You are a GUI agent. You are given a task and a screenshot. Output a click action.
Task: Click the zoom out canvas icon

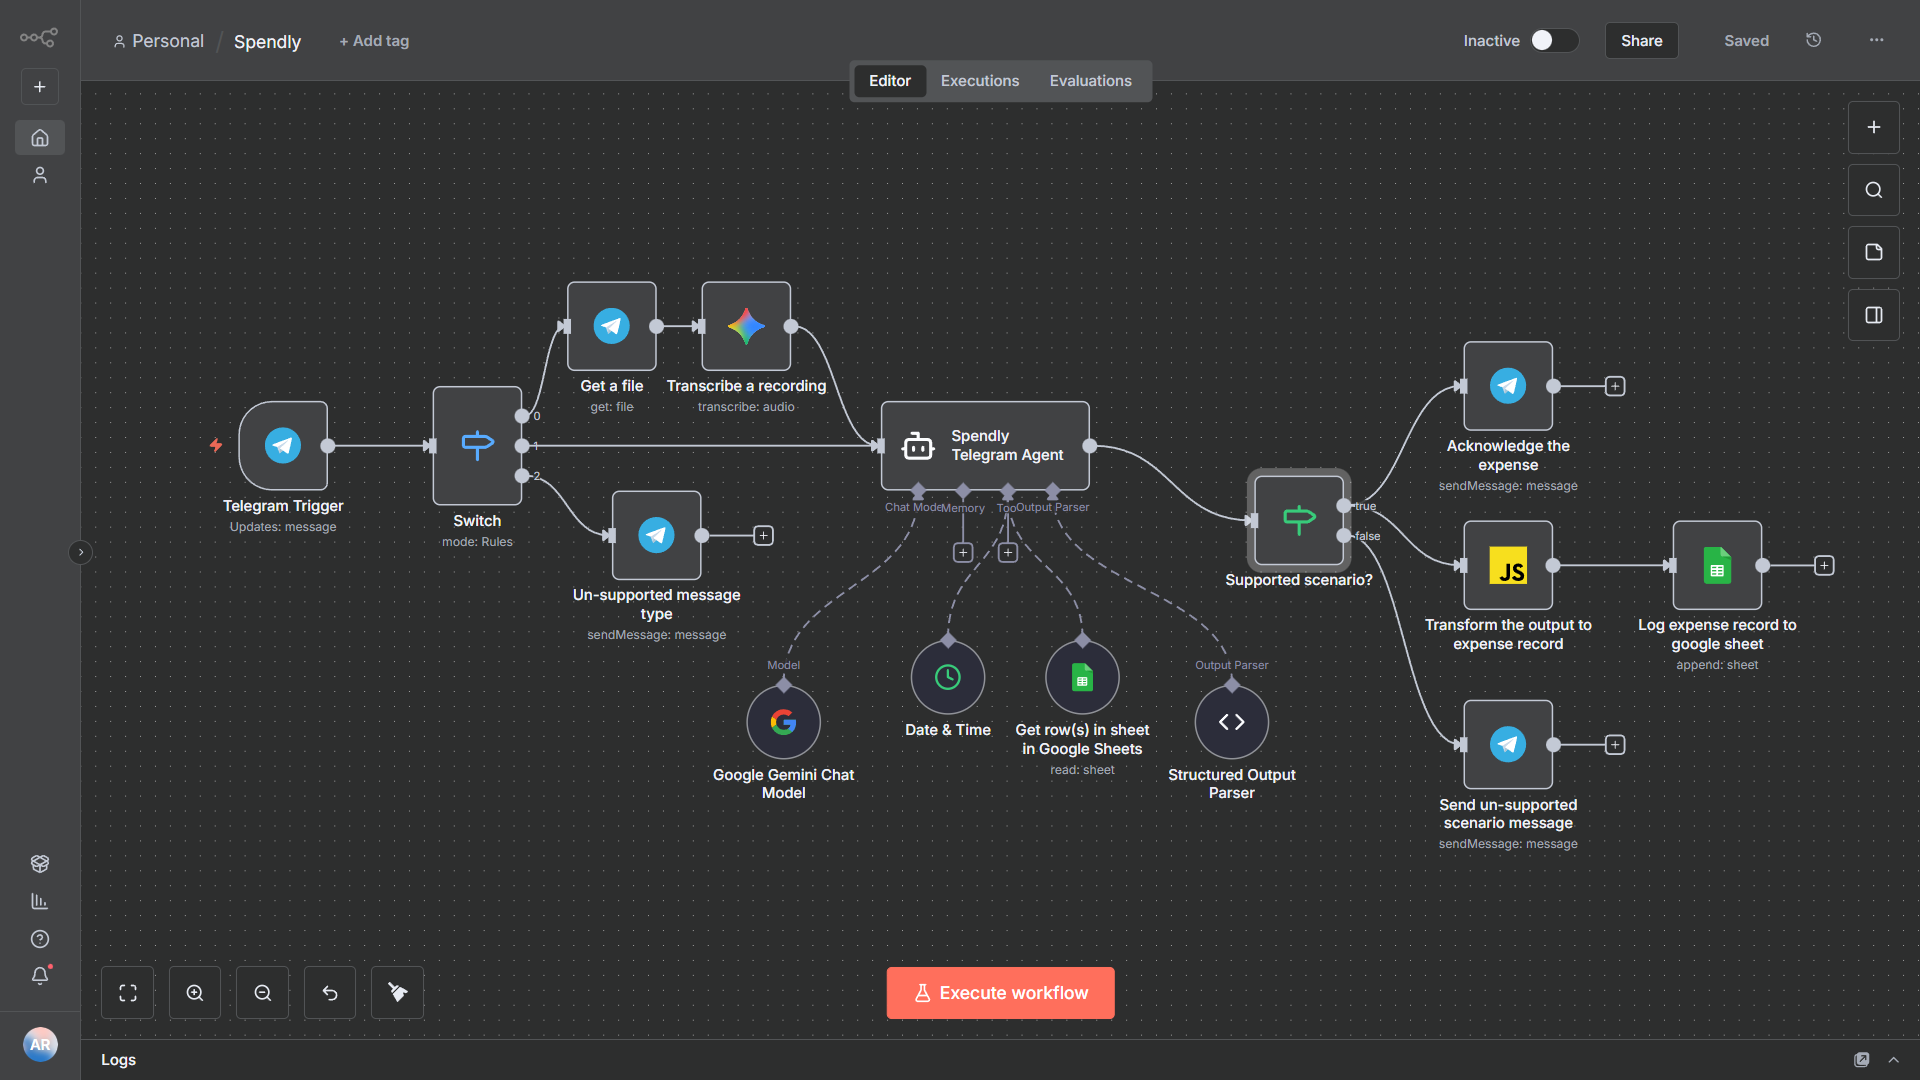coord(263,993)
